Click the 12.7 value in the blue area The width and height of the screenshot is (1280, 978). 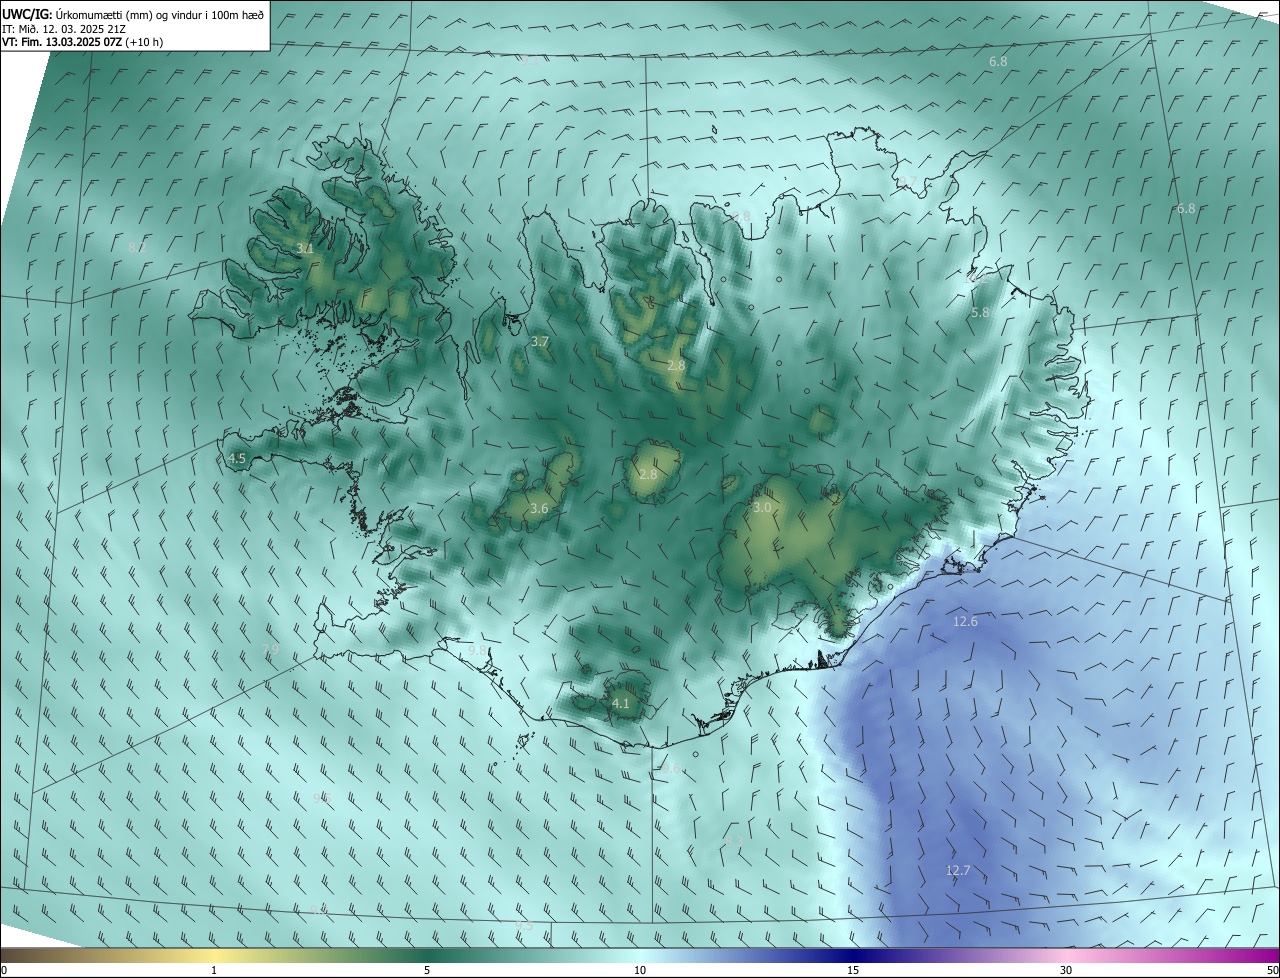[958, 870]
